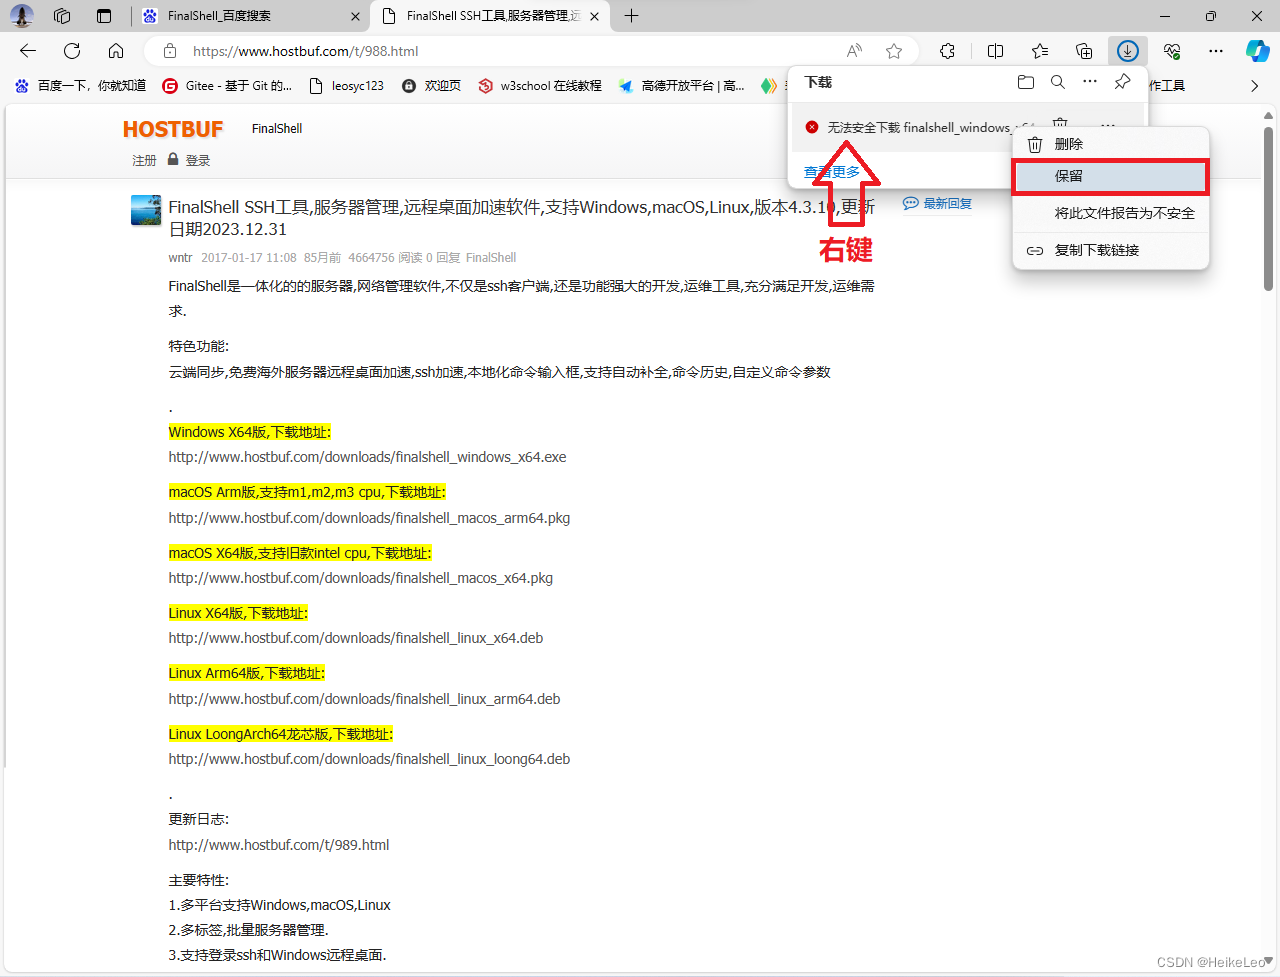
Task: Open the 百度一下，你就知道 bookmark
Action: tap(80, 86)
